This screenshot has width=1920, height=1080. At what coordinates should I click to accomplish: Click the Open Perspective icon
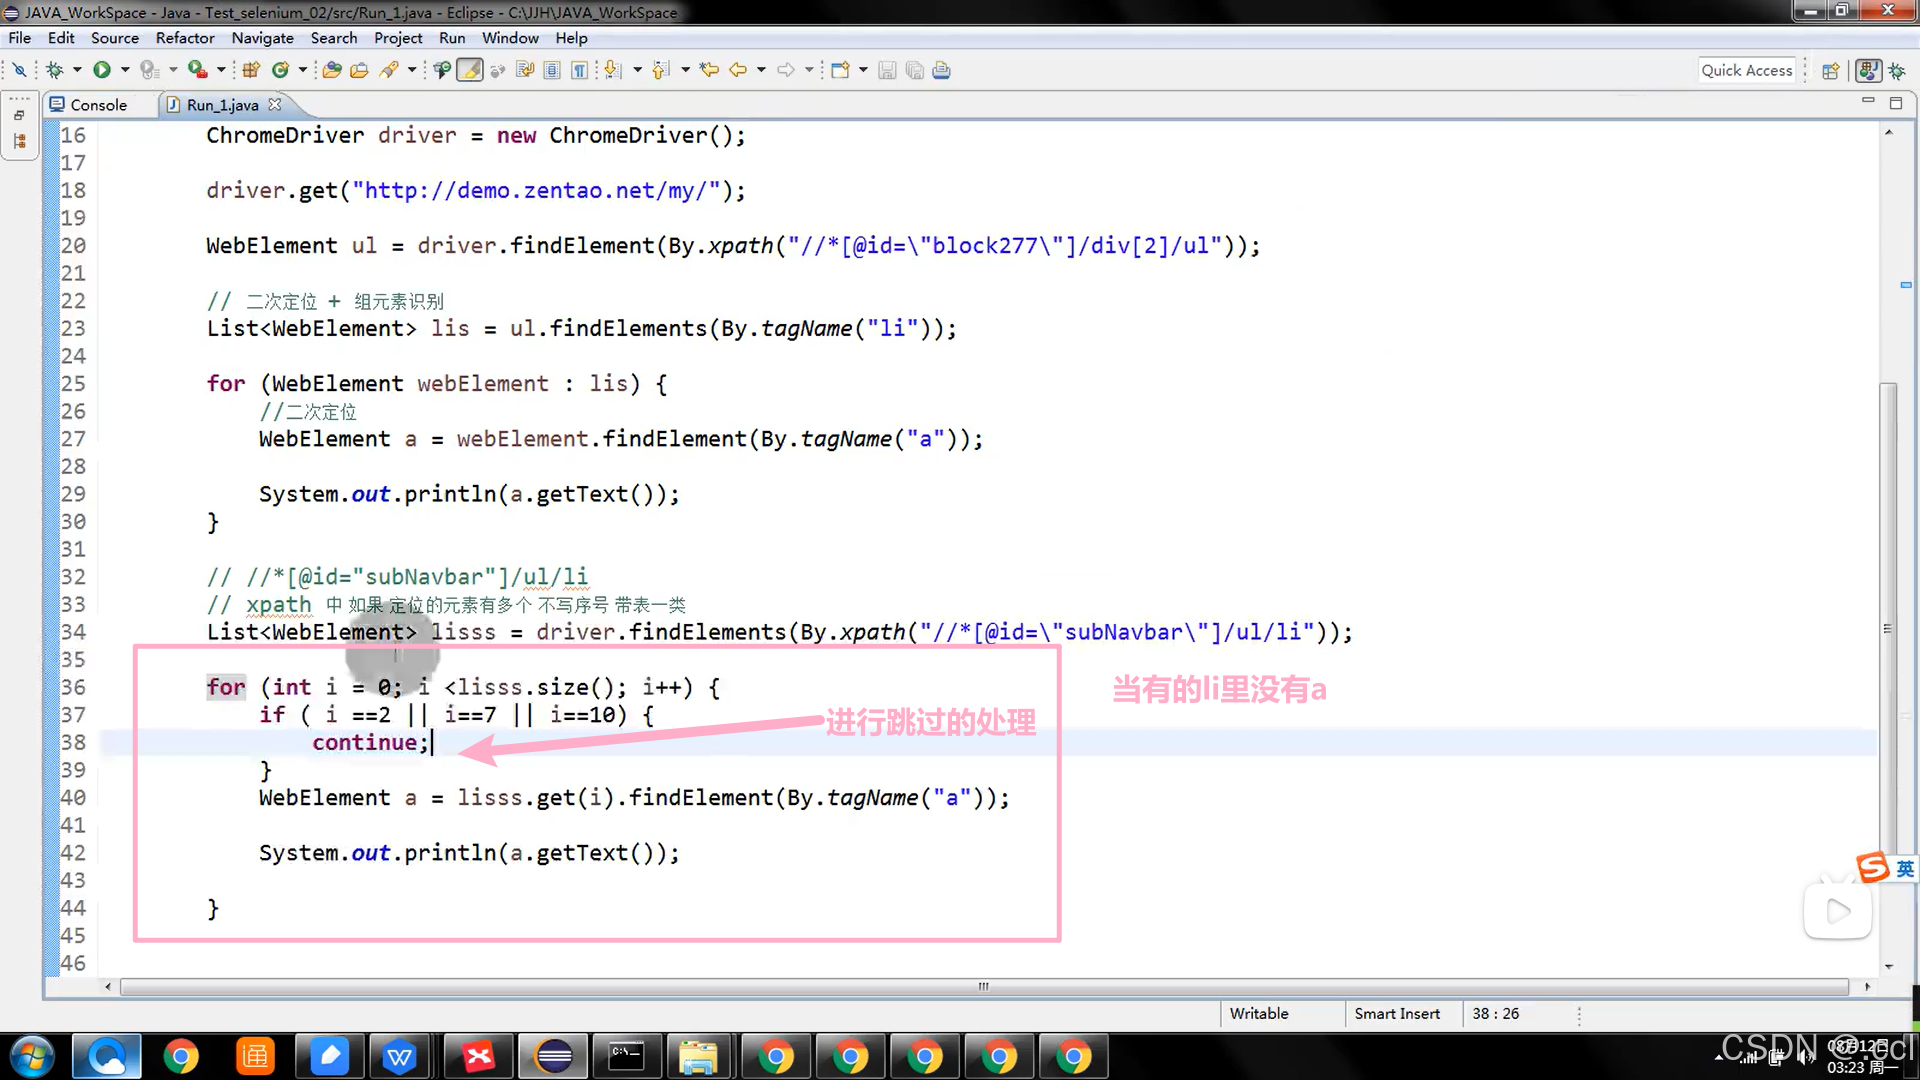coord(1830,70)
